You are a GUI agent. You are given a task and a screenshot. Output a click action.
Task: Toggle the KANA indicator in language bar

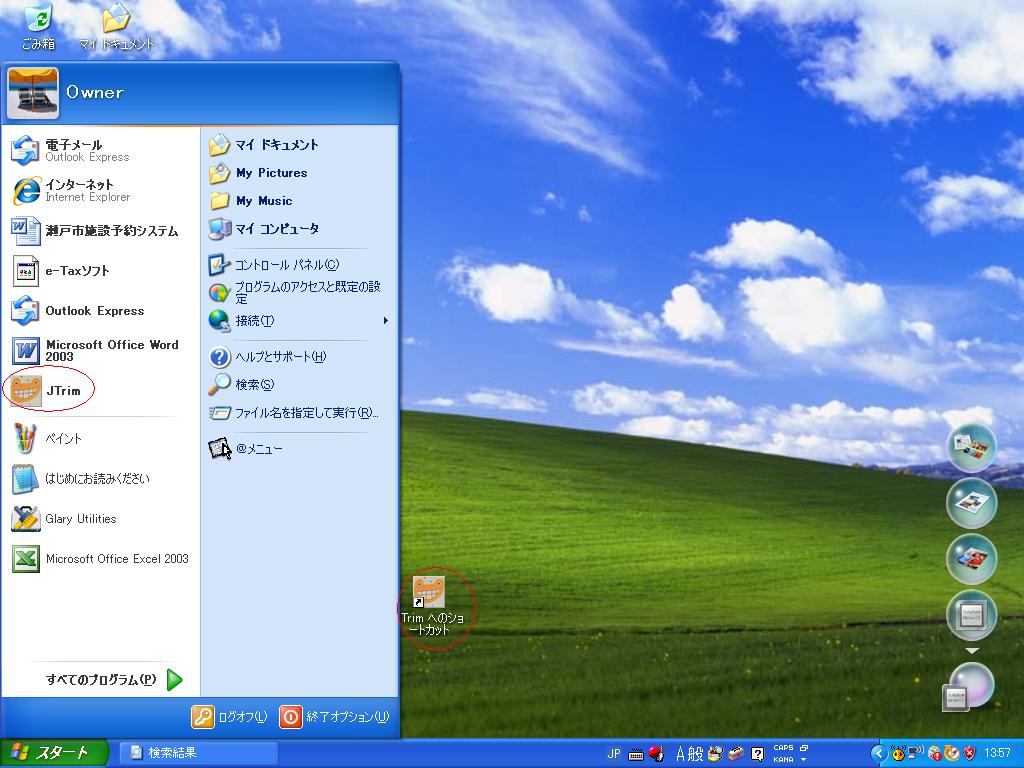[x=783, y=760]
